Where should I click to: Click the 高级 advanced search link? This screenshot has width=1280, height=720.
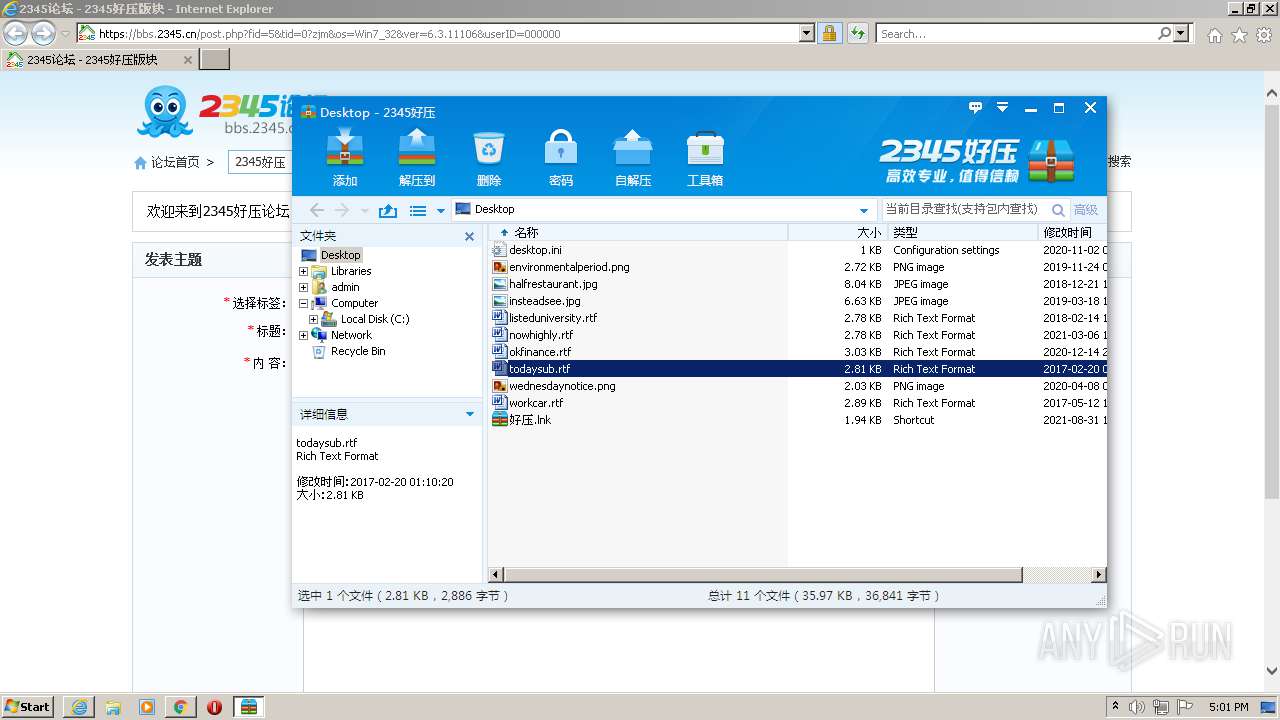click(1085, 210)
